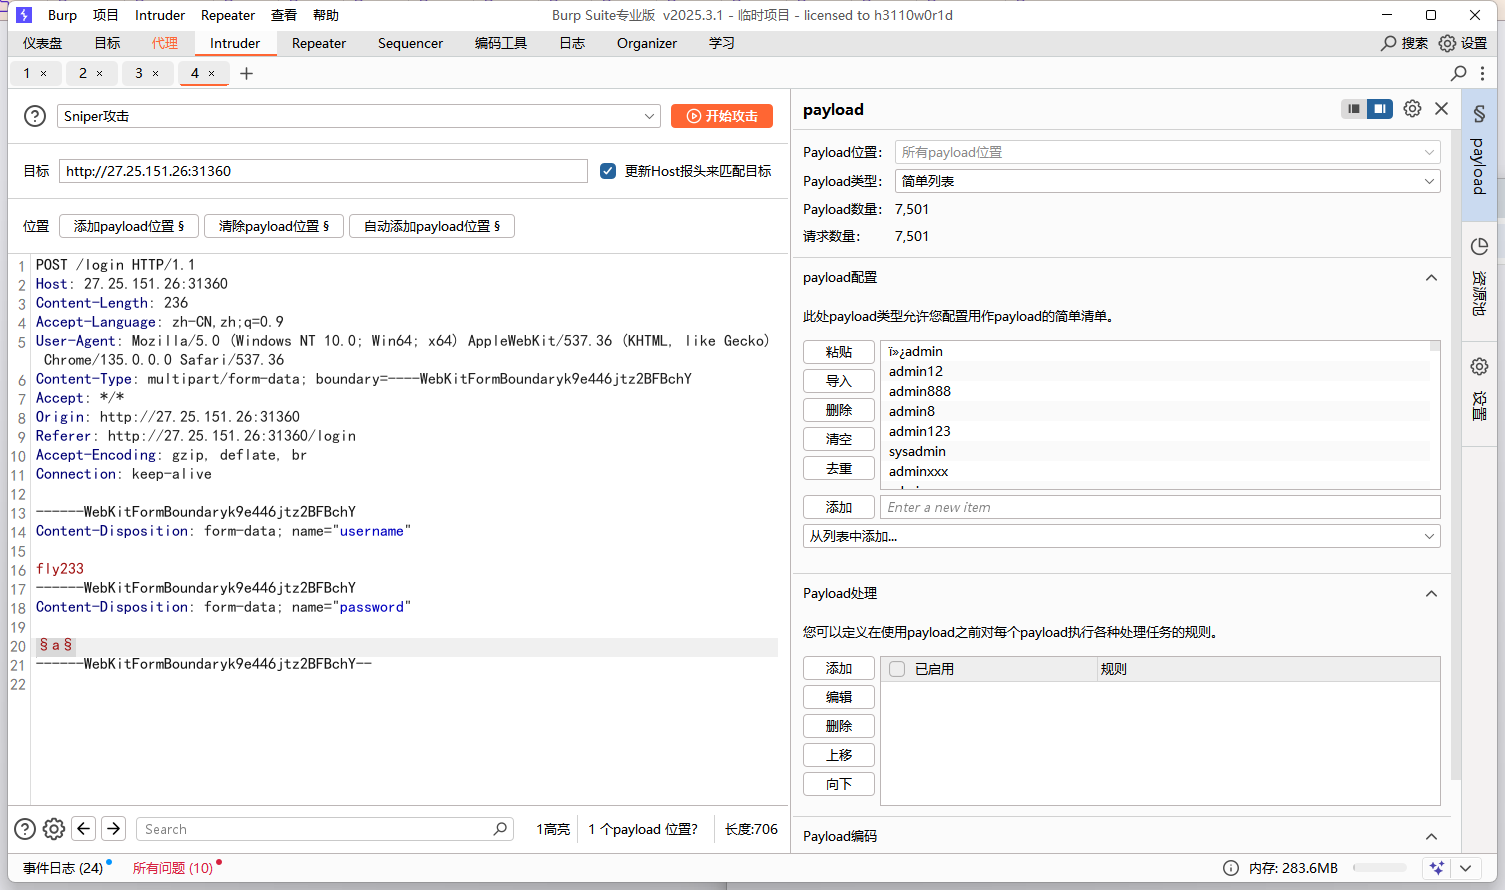Add a new Intruder tab with plus icon
The width and height of the screenshot is (1505, 890).
pos(247,73)
